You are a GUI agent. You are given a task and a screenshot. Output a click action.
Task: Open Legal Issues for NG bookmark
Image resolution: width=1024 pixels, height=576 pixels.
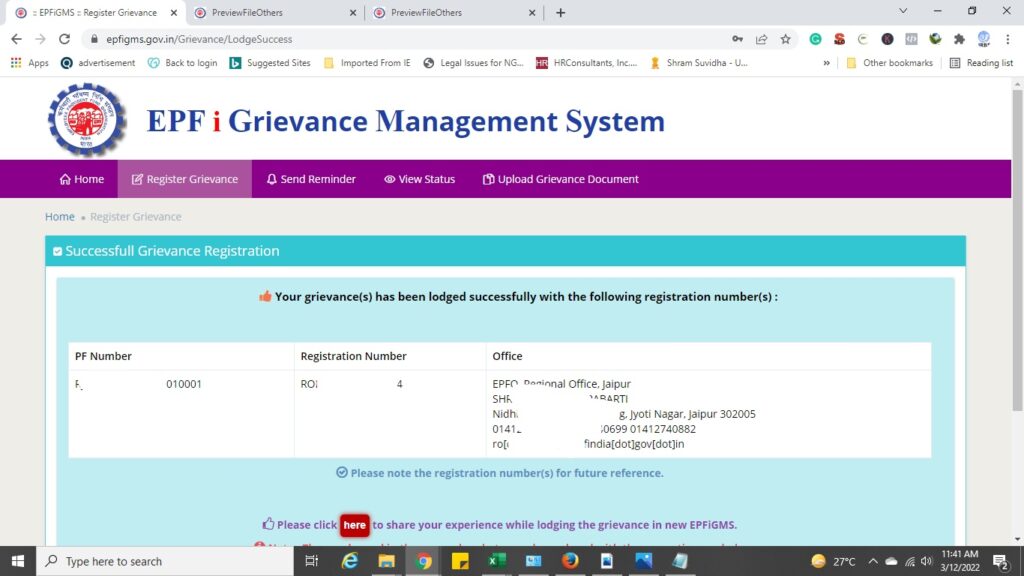coord(473,63)
